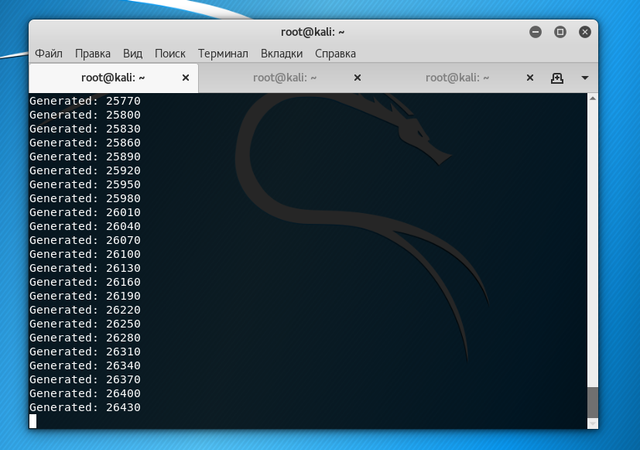
Task: Click the line 'Generated: 26070'
Action: (x=85, y=240)
